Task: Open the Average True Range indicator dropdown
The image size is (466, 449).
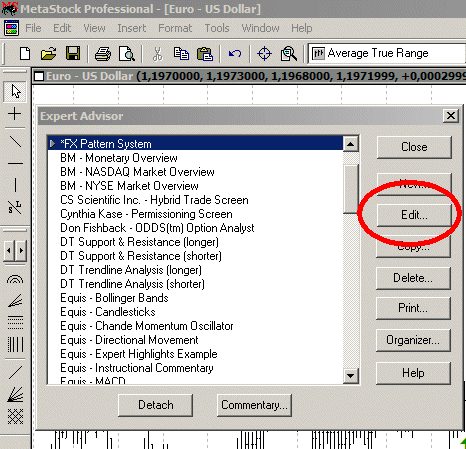Action: (387, 53)
